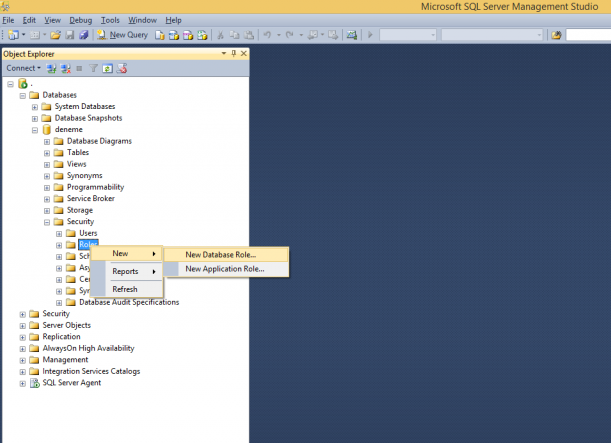Open the Reports context submenu
The width and height of the screenshot is (611, 443).
point(127,271)
